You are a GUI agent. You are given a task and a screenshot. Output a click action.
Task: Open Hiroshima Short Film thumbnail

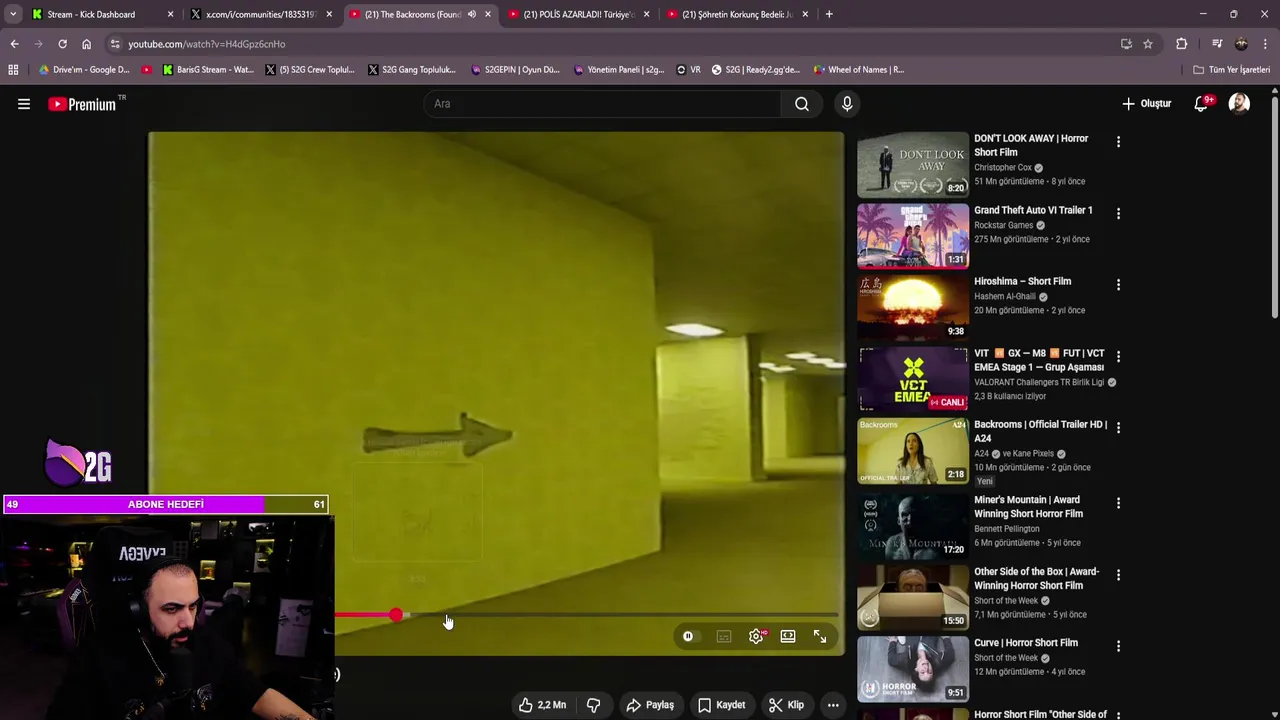coord(912,308)
